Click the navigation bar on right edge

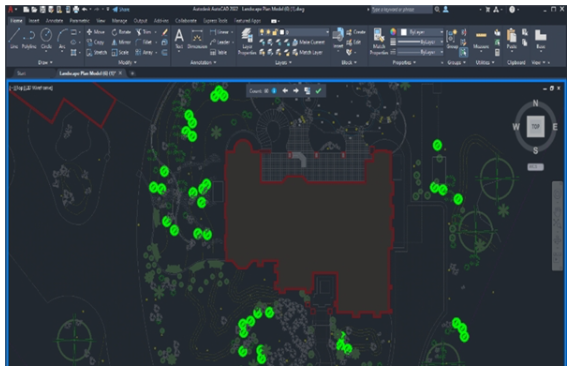pos(557,226)
